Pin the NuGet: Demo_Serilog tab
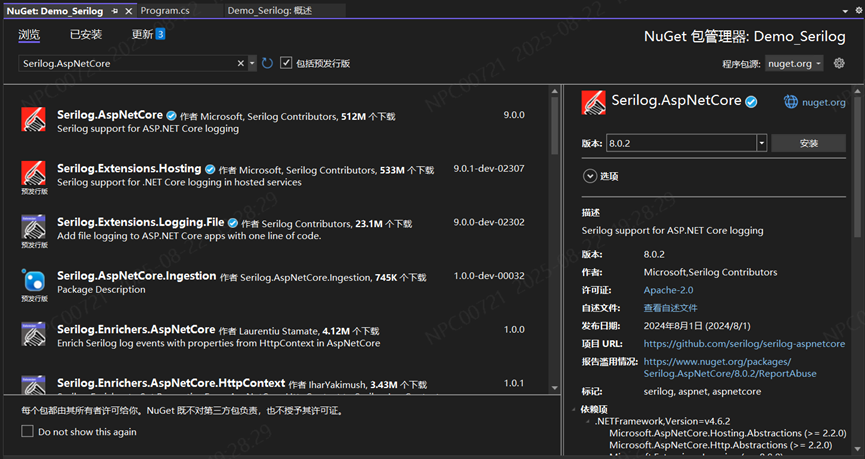 pos(115,11)
